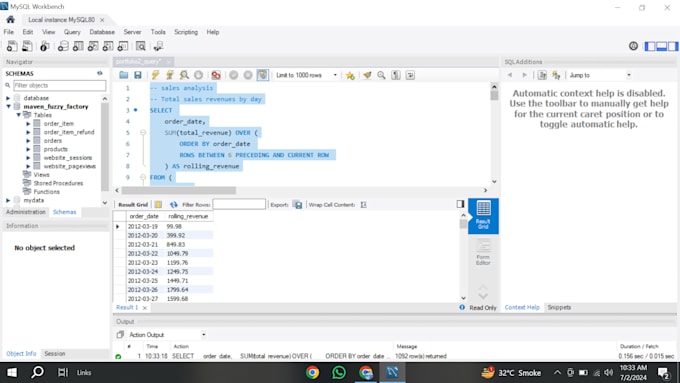The width and height of the screenshot is (680, 383).
Task: Open inspector for selected object icon
Action: 45,46
